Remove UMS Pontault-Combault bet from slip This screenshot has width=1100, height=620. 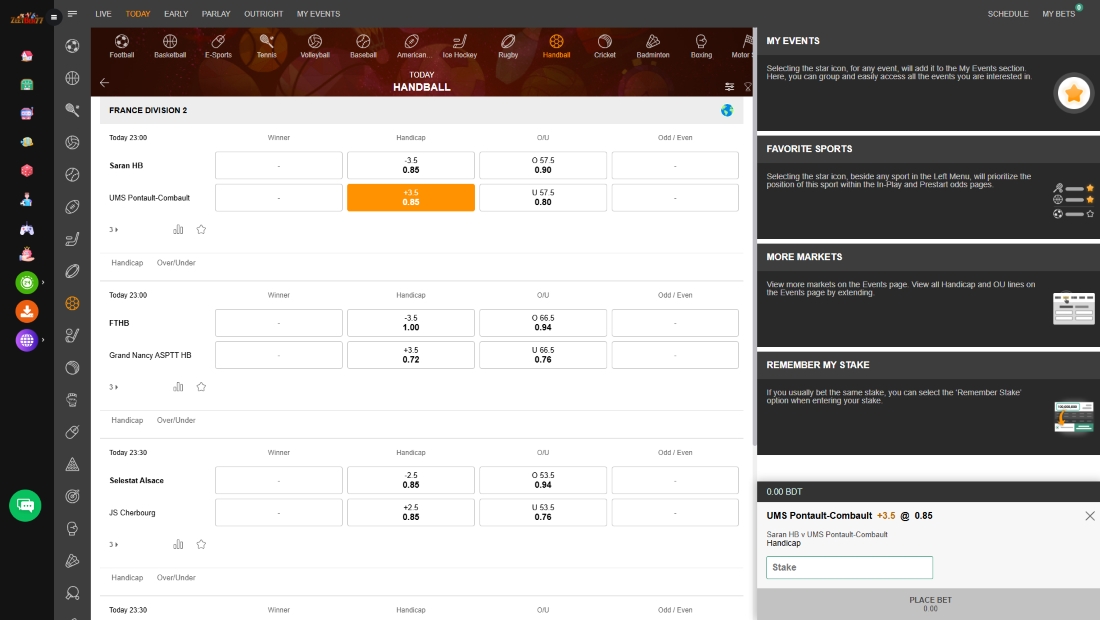pyautogui.click(x=1089, y=515)
